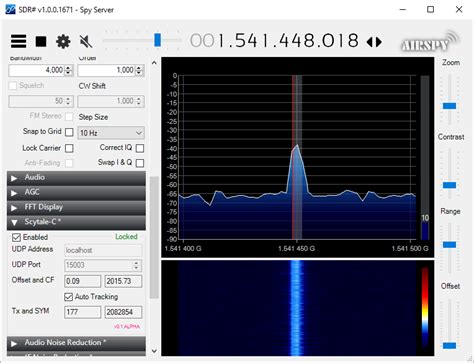
Task: Maximize the SDR# window
Action: click(x=430, y=9)
